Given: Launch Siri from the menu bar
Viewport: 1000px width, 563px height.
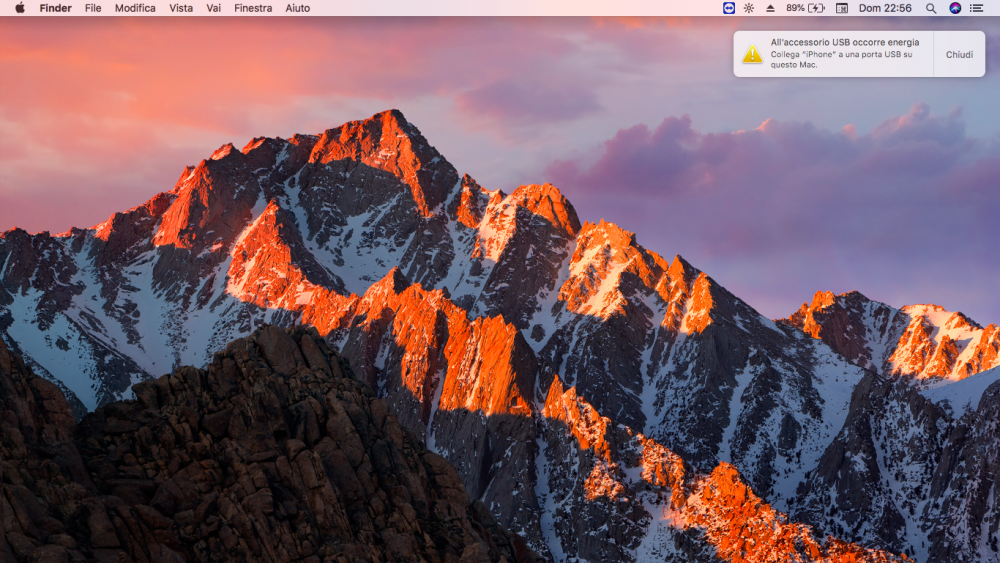Looking at the screenshot, I should click(955, 8).
